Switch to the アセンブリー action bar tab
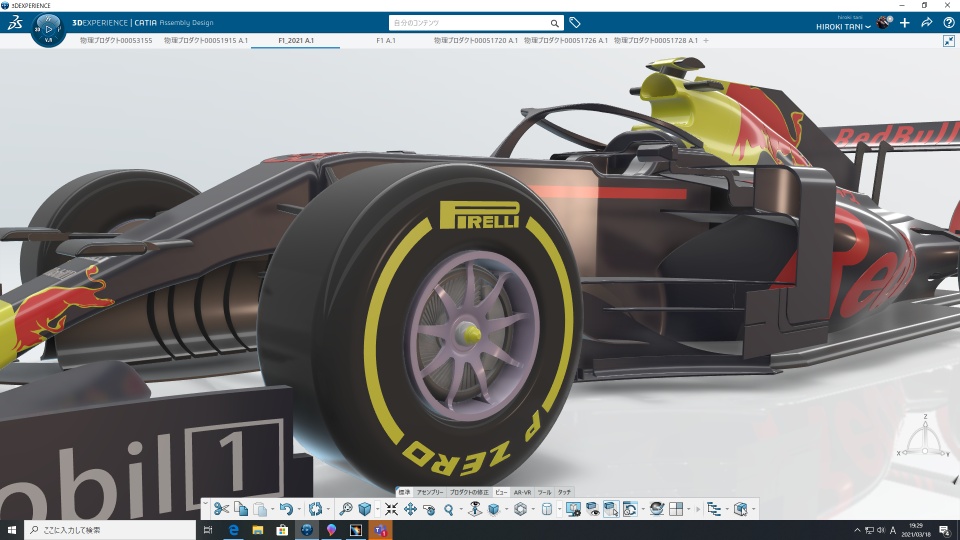The height and width of the screenshot is (540, 960). tap(430, 492)
